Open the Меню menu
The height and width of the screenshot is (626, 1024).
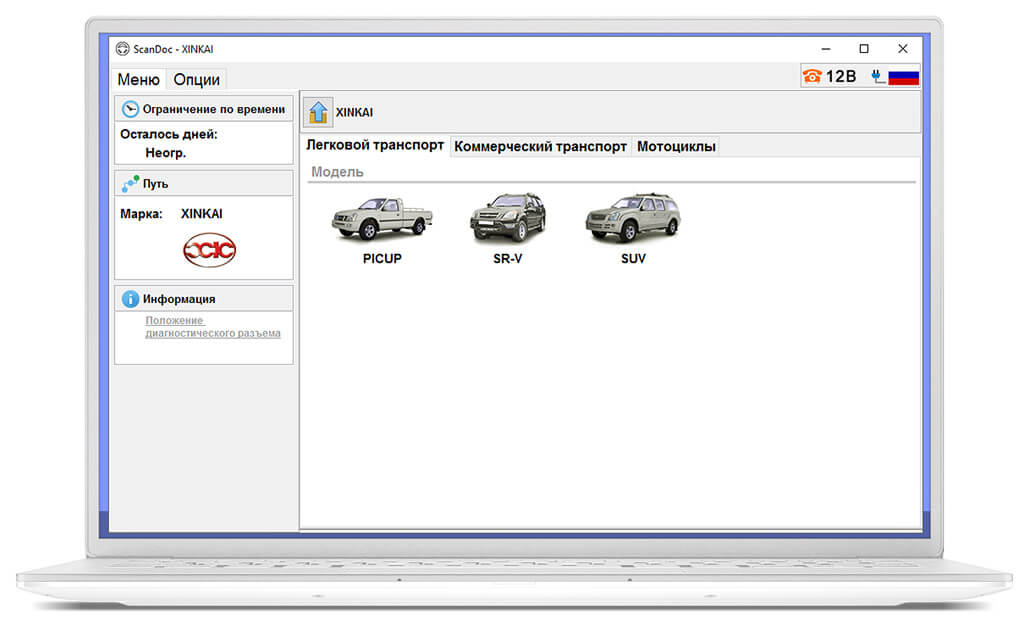138,80
